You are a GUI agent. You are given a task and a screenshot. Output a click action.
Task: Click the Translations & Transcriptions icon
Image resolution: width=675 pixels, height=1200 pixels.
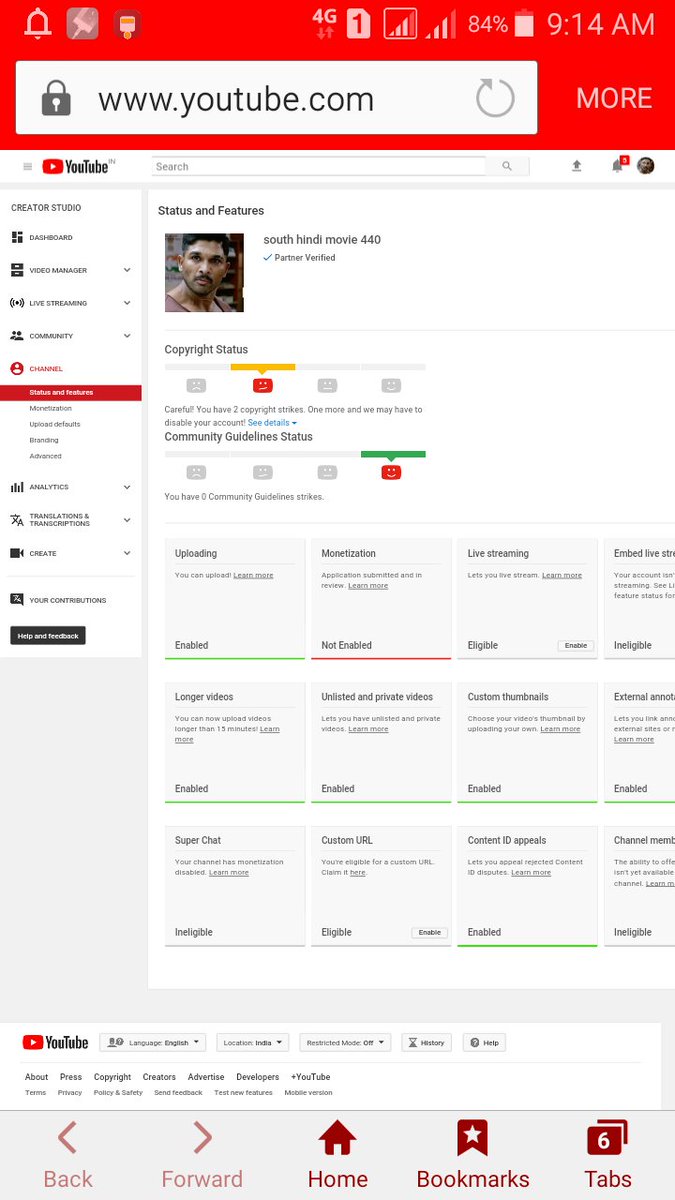[x=17, y=520]
